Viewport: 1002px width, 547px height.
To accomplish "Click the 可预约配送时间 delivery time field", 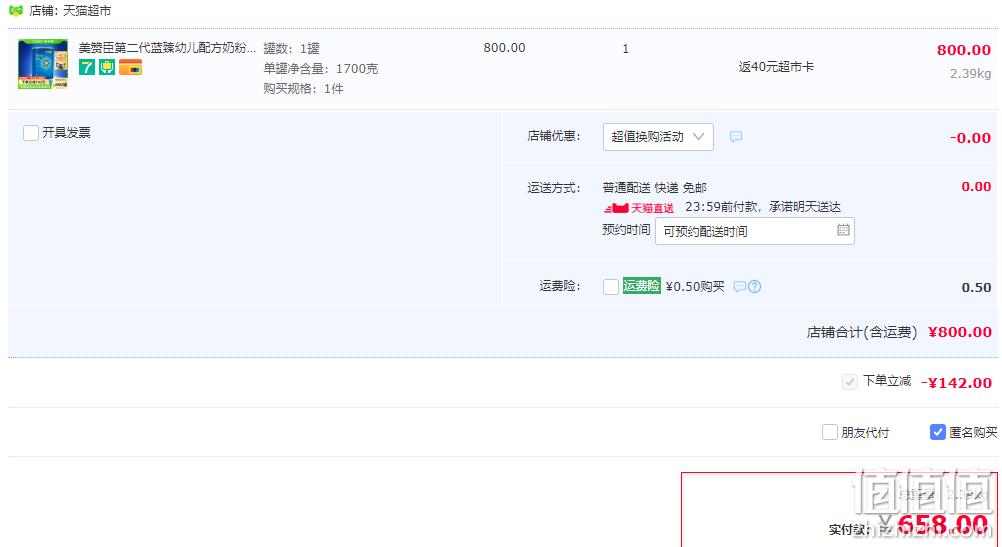I will pos(755,231).
